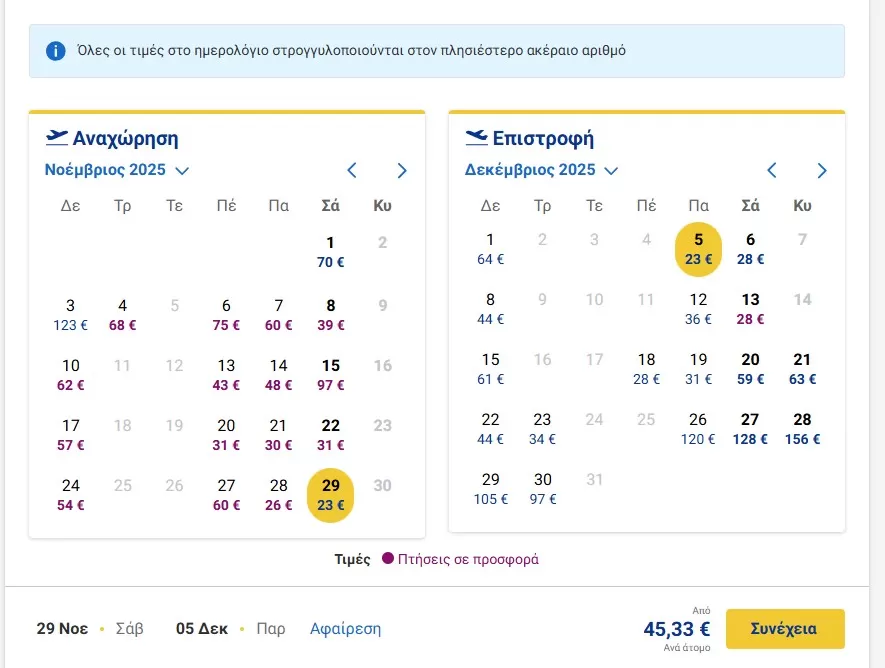The height and width of the screenshot is (668, 885).
Task: Choose November 3 departure at 123 €
Action: tap(71, 314)
